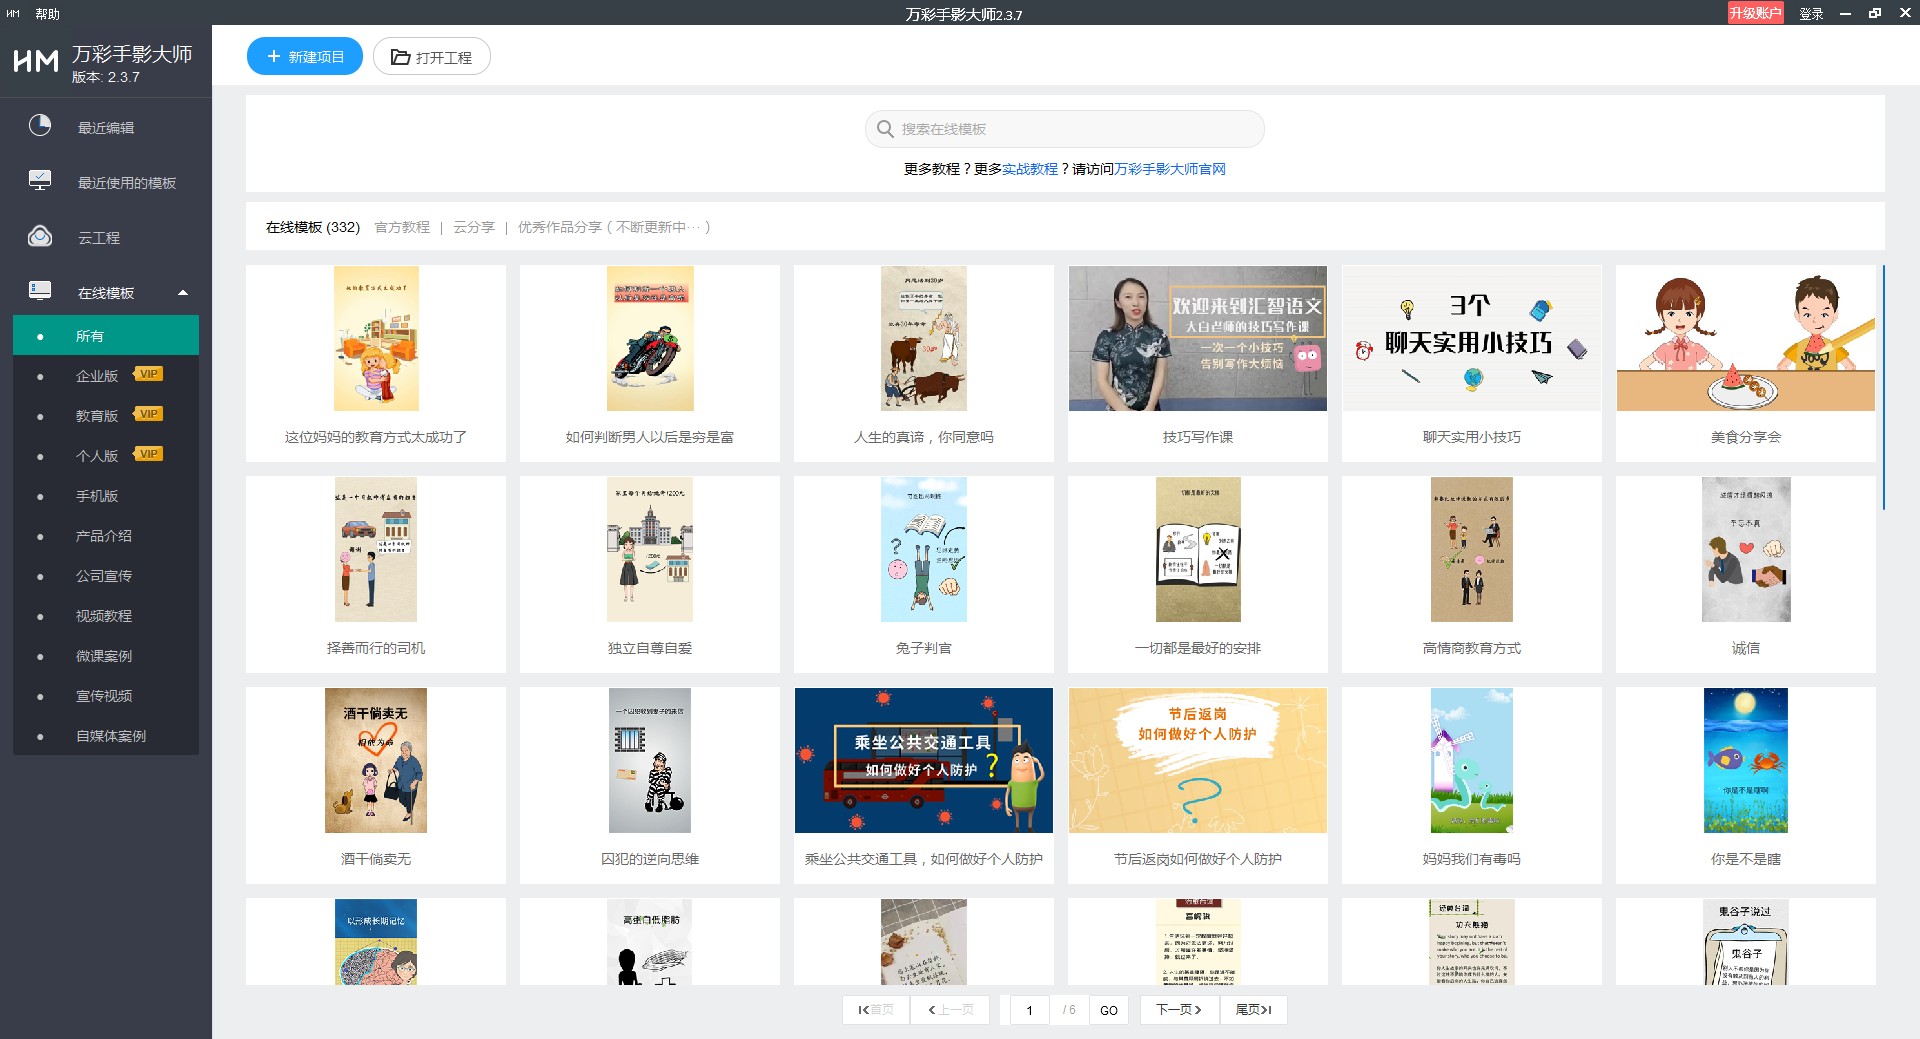1920x1039 pixels.
Task: Visit the 万彩手影大师官网 link
Action: 1169,169
